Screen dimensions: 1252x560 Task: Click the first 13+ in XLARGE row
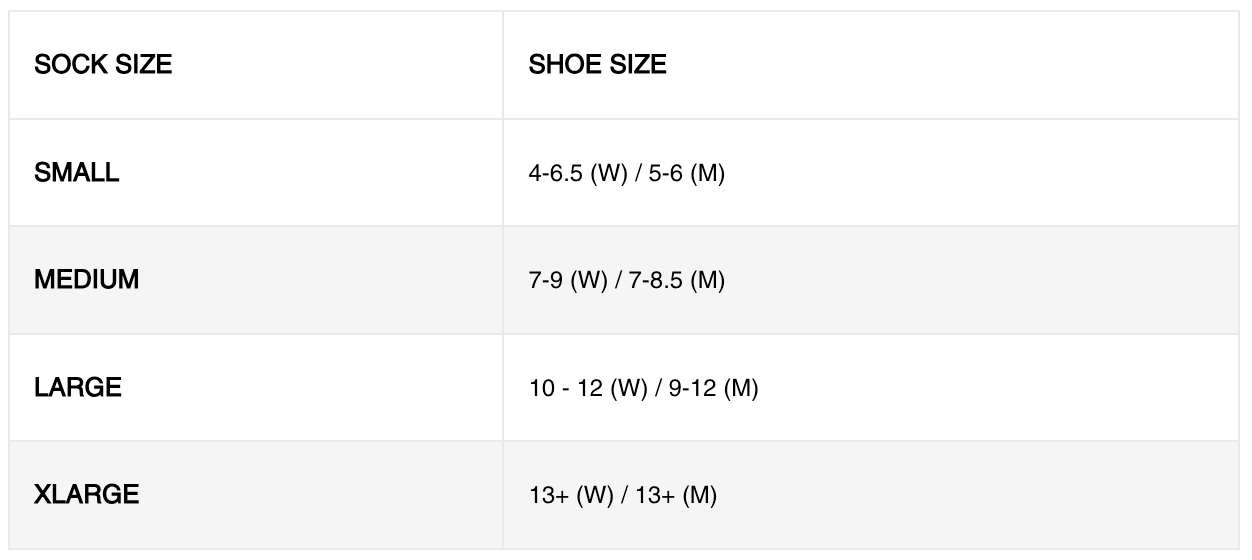548,496
